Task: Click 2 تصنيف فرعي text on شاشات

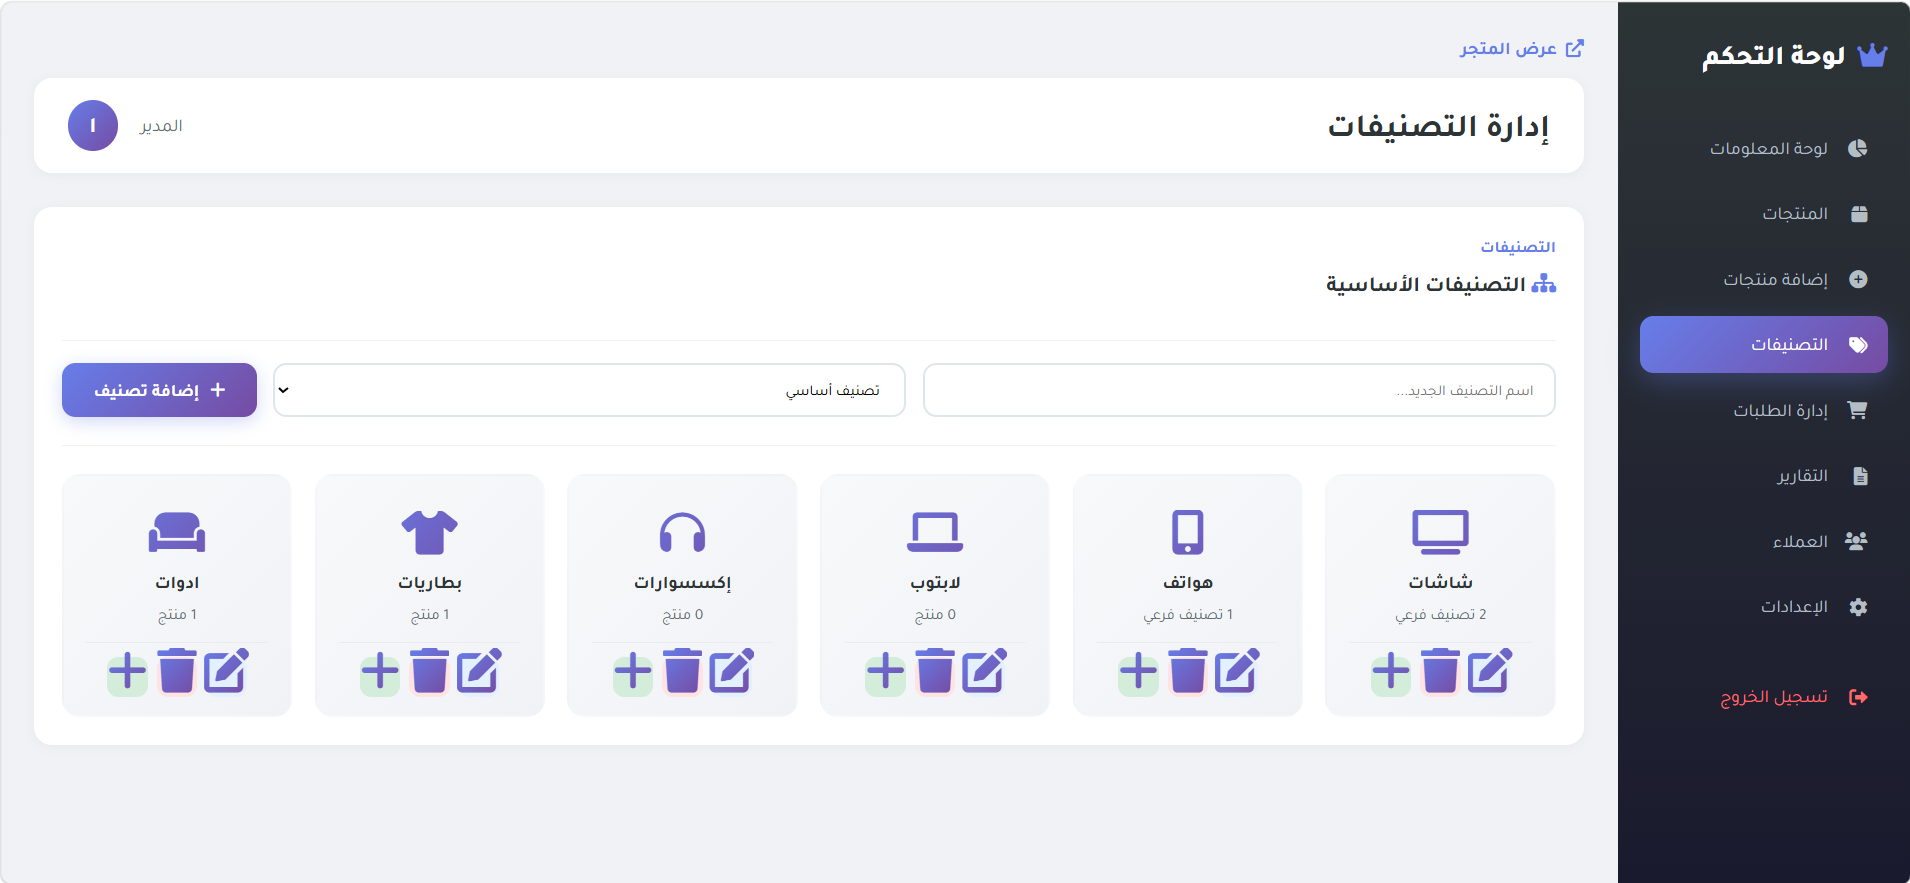Action: click(x=1440, y=614)
